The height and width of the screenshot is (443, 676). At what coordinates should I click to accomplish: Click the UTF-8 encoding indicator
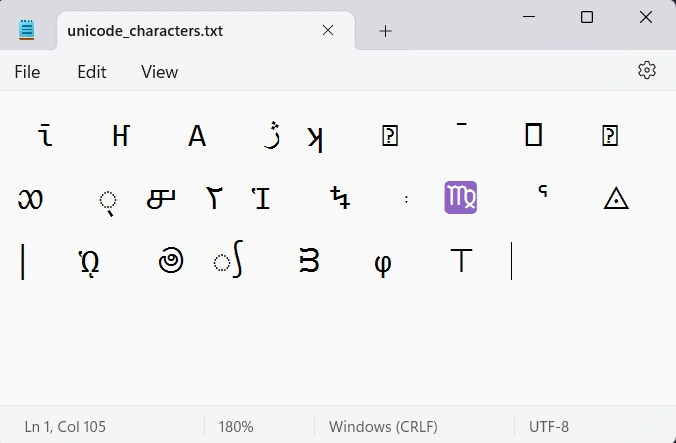coord(548,427)
